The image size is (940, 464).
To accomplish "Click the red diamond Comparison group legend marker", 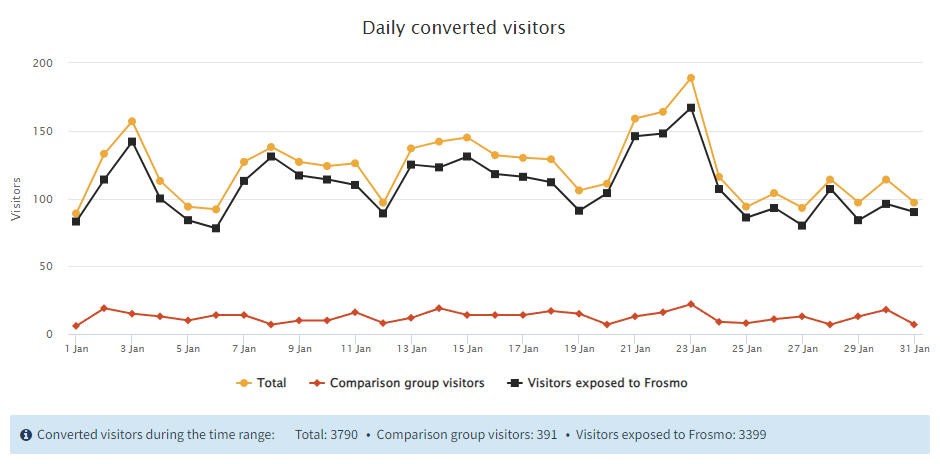I will 313,383.
